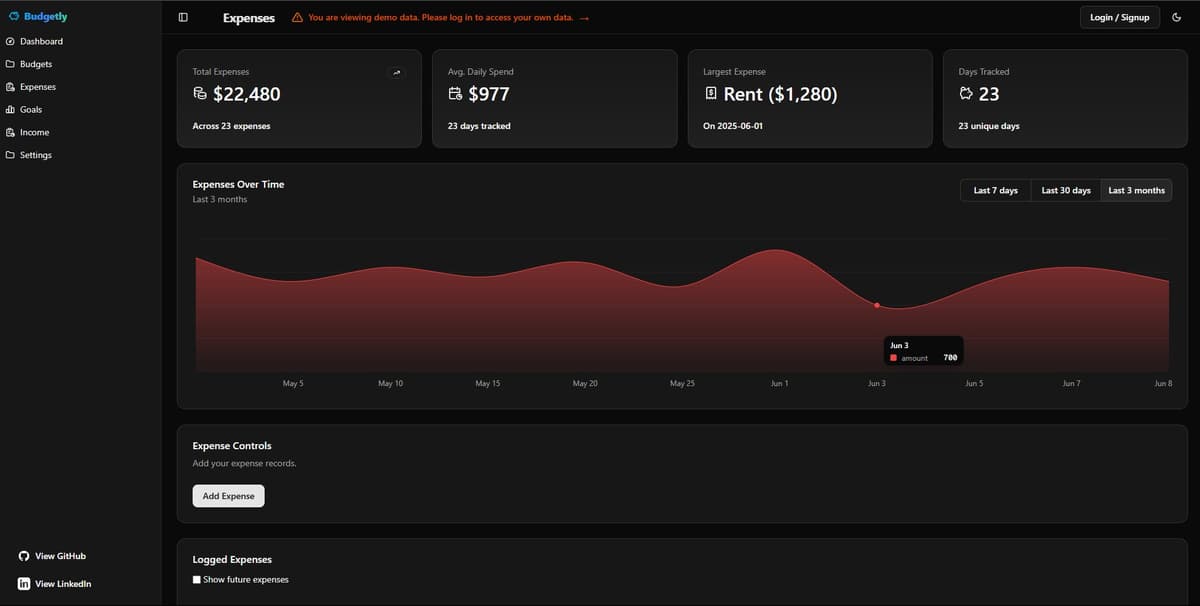Go to Budgets in the sidebar
The height and width of the screenshot is (606, 1200).
(x=36, y=64)
